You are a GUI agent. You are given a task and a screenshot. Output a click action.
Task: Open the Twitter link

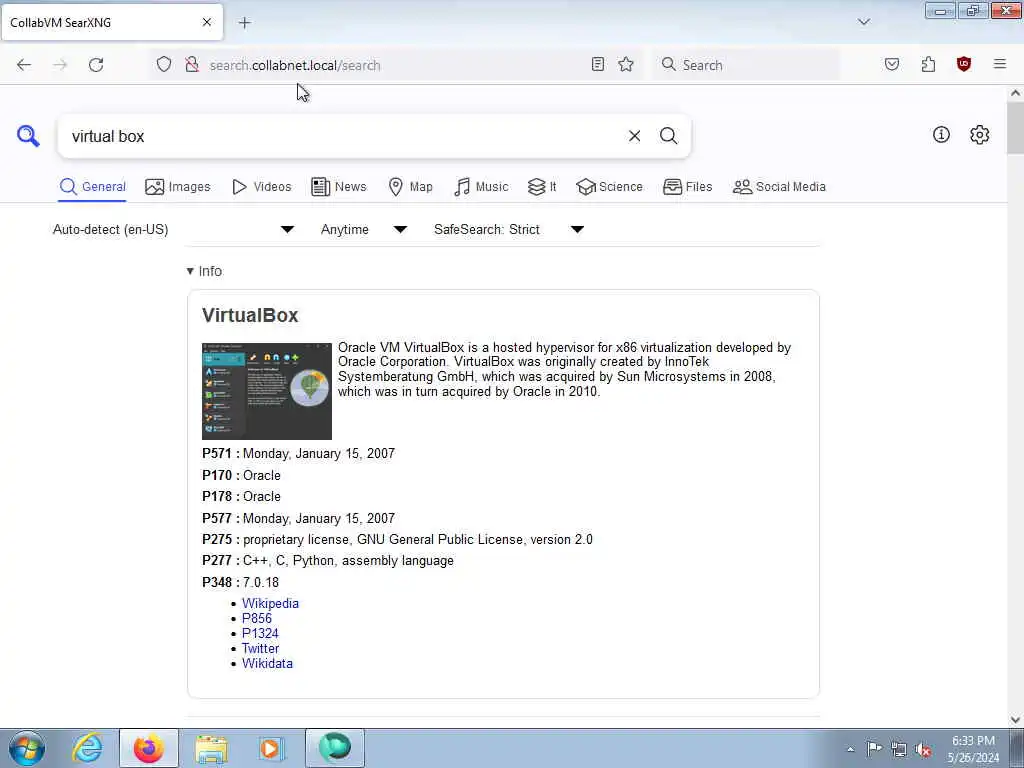[x=260, y=648]
